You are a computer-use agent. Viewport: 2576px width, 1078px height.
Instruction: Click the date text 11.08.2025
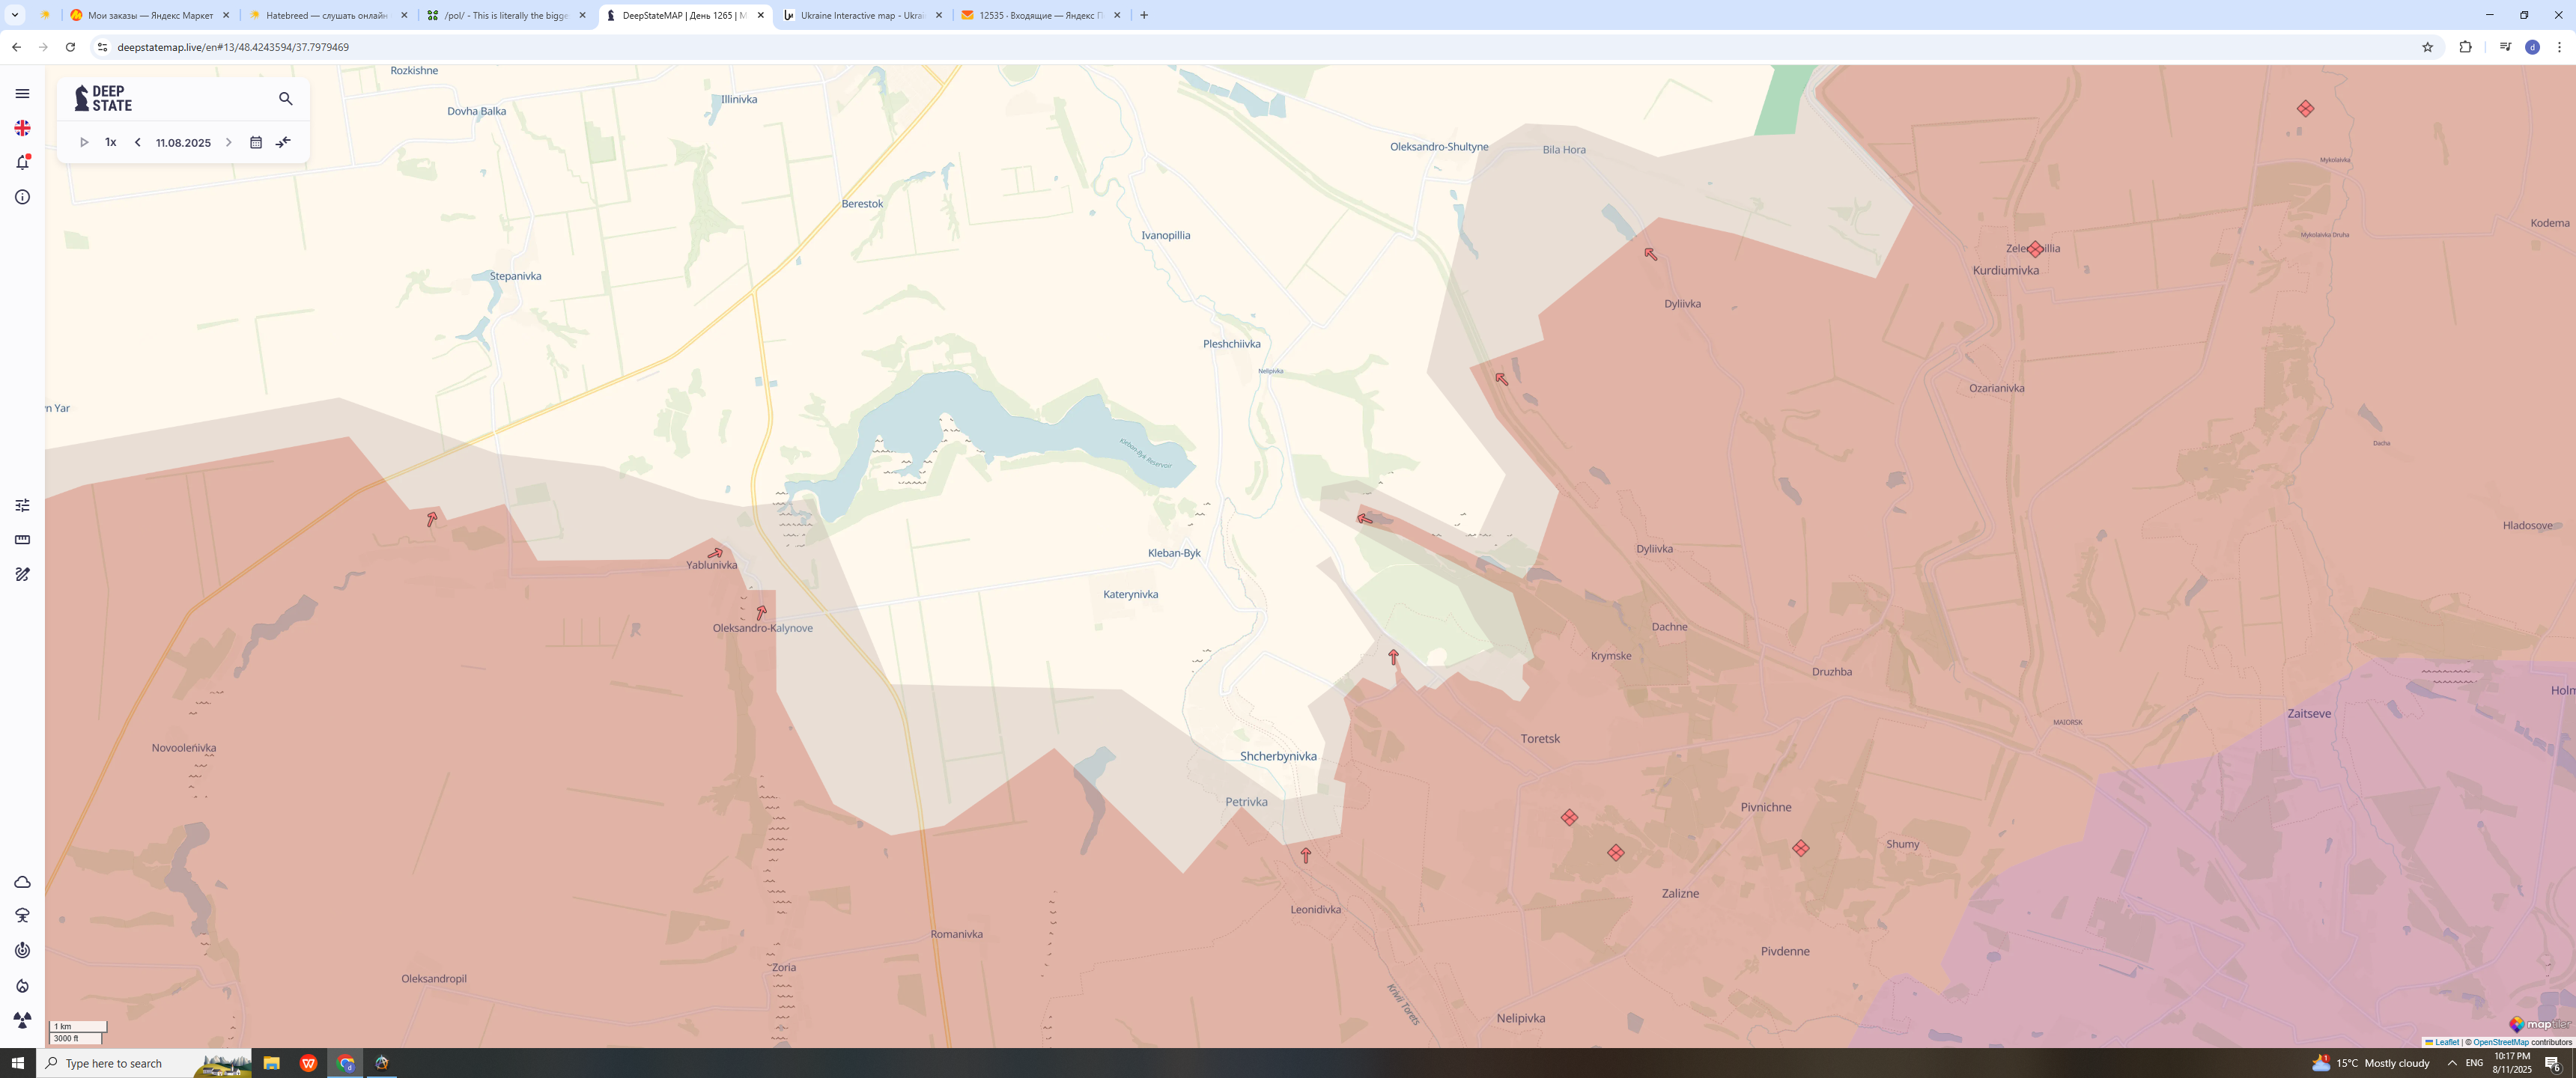click(x=183, y=143)
